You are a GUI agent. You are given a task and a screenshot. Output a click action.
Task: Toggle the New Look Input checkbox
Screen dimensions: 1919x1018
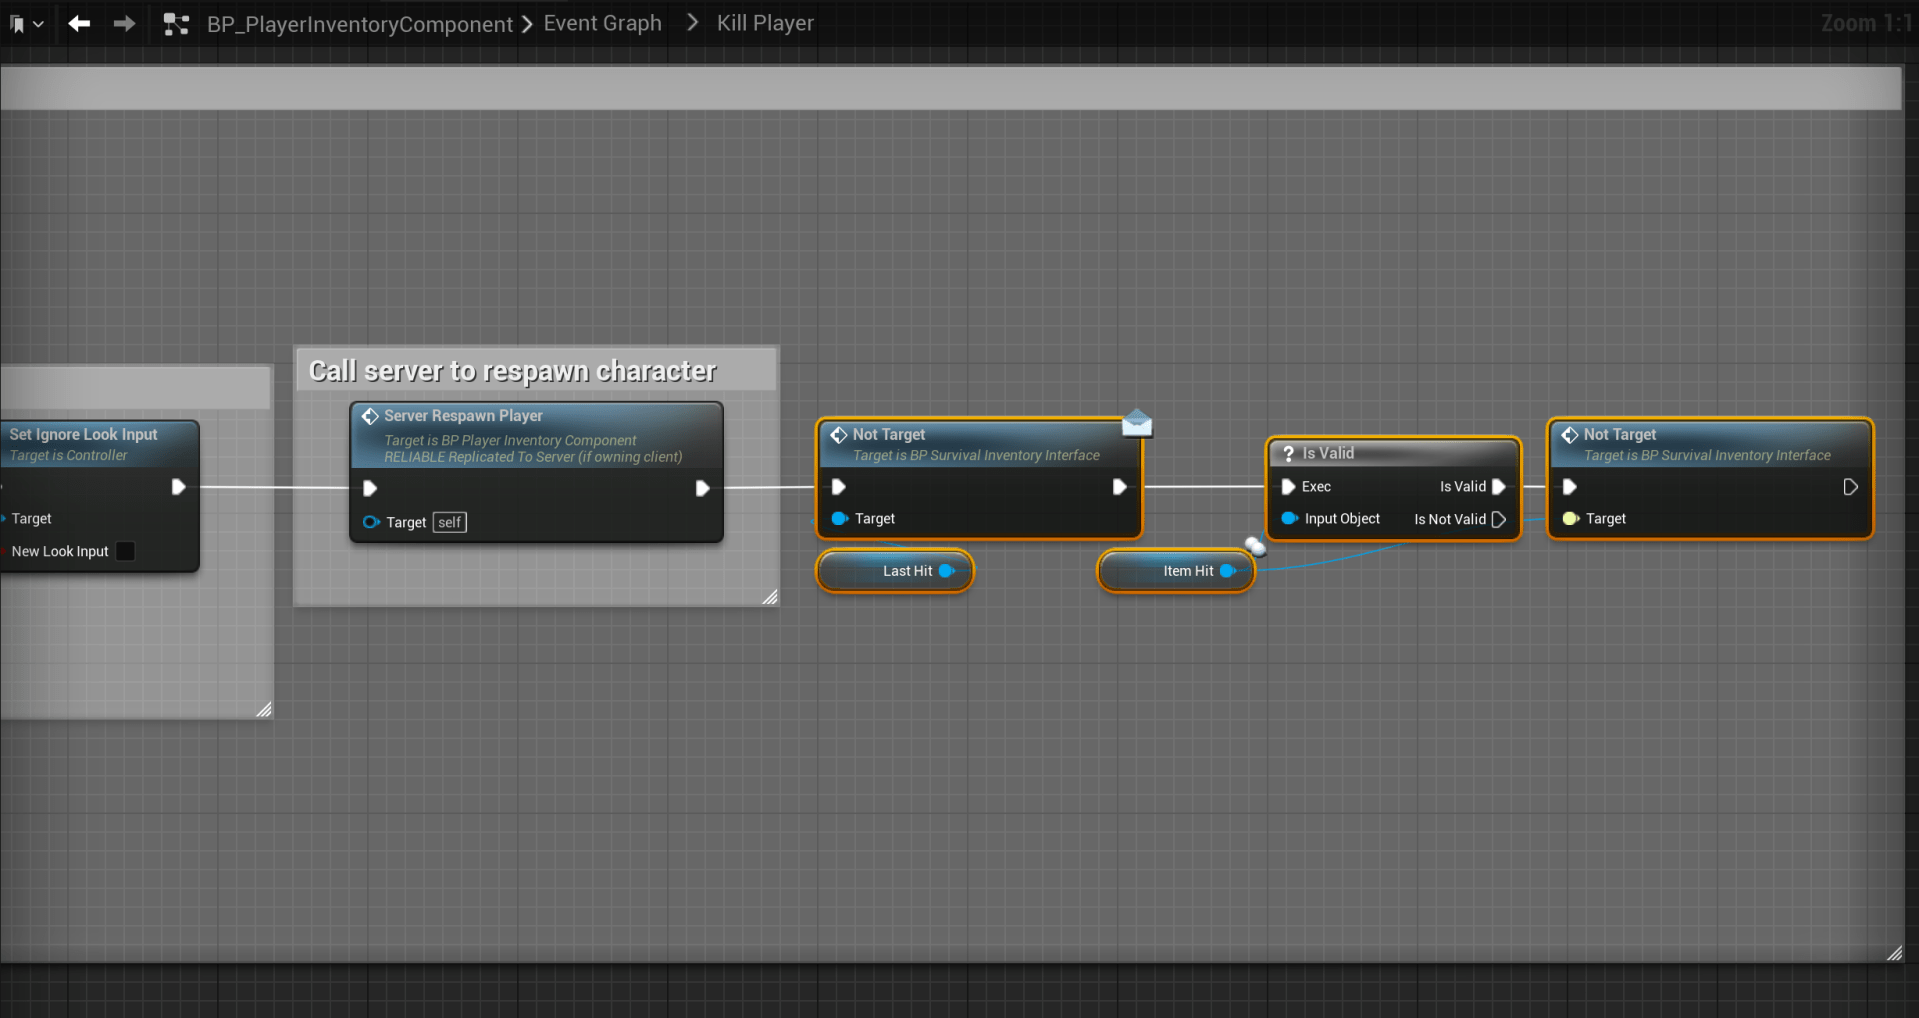[126, 551]
